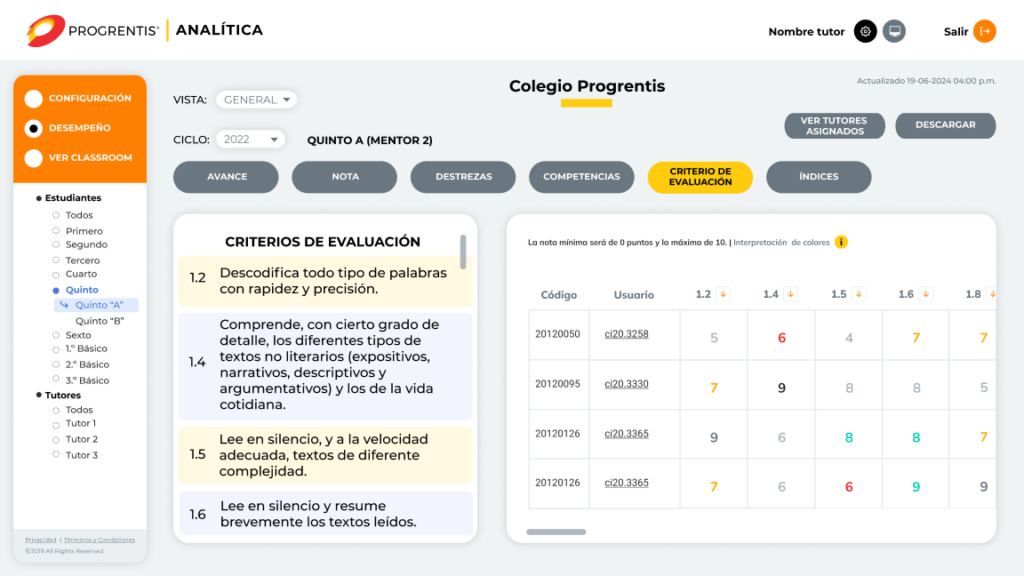Sort by column 1.6 arrow icon
The width and height of the screenshot is (1024, 576).
pyautogui.click(x=926, y=294)
